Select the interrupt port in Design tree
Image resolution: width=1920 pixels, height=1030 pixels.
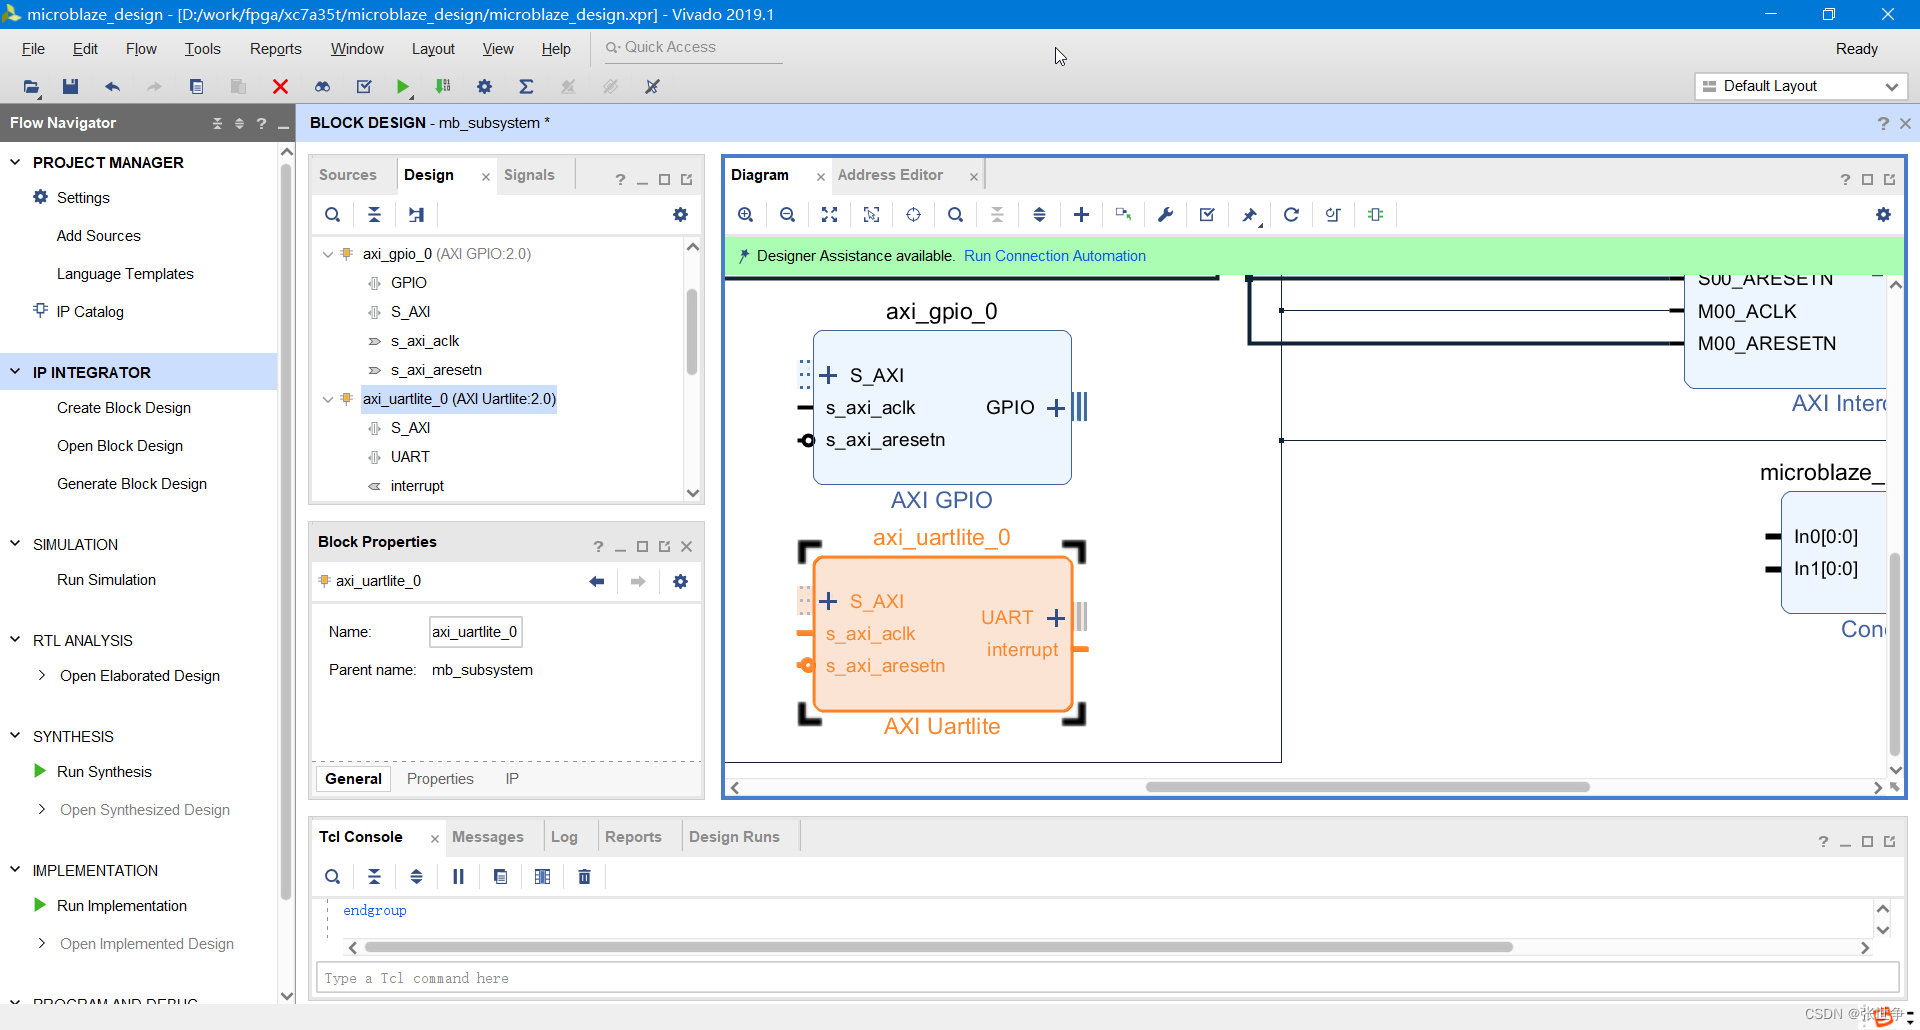[x=417, y=486]
